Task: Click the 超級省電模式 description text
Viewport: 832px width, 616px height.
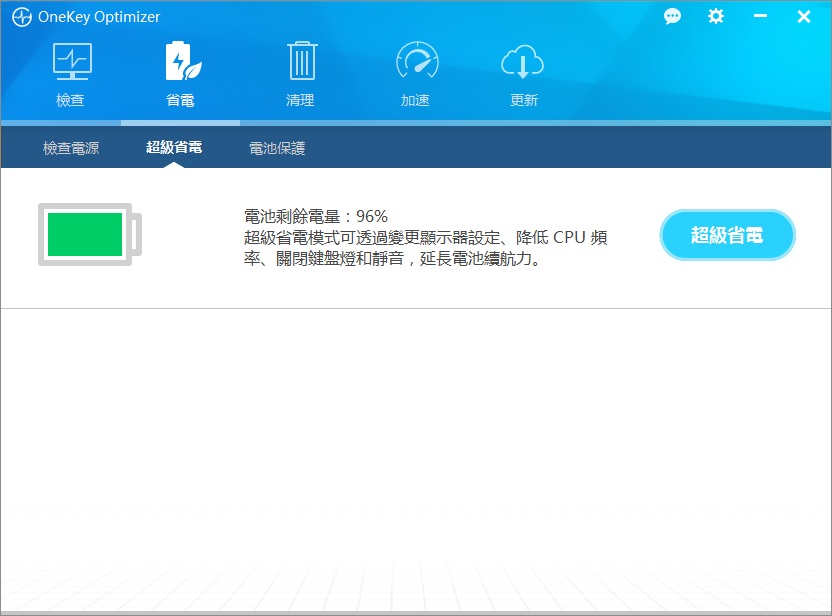Action: (426, 248)
